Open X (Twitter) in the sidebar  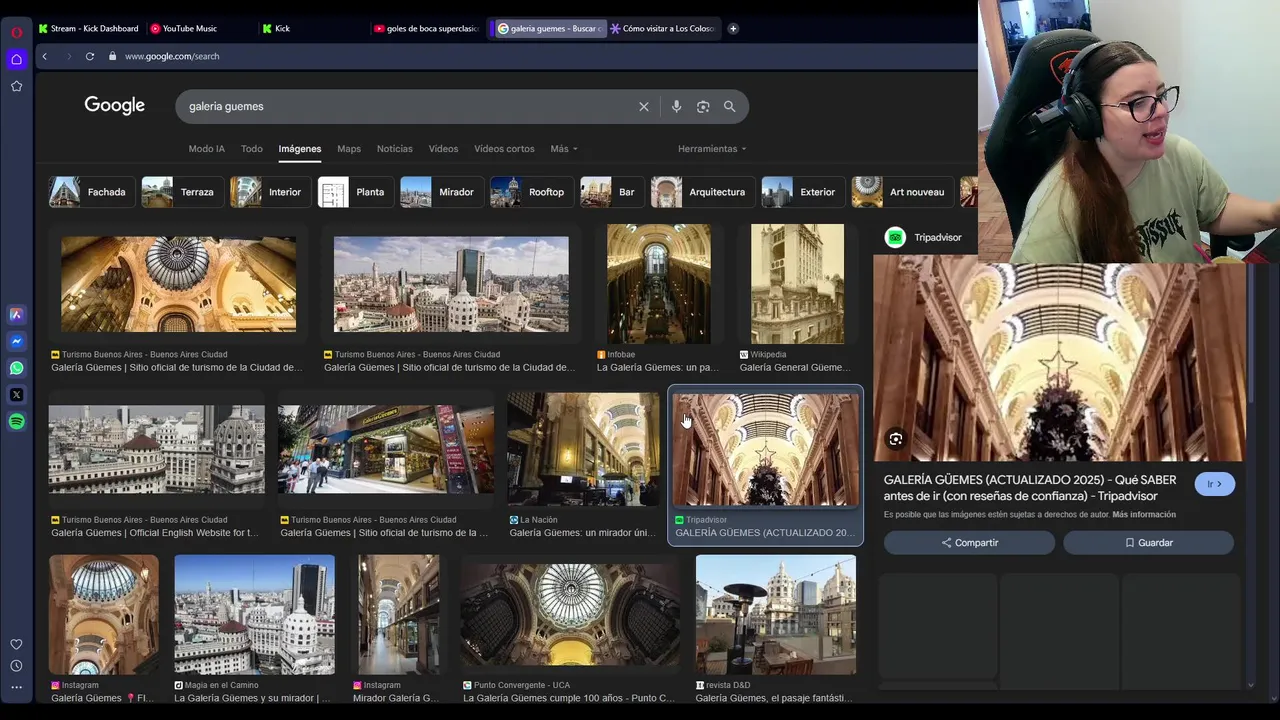click(16, 395)
